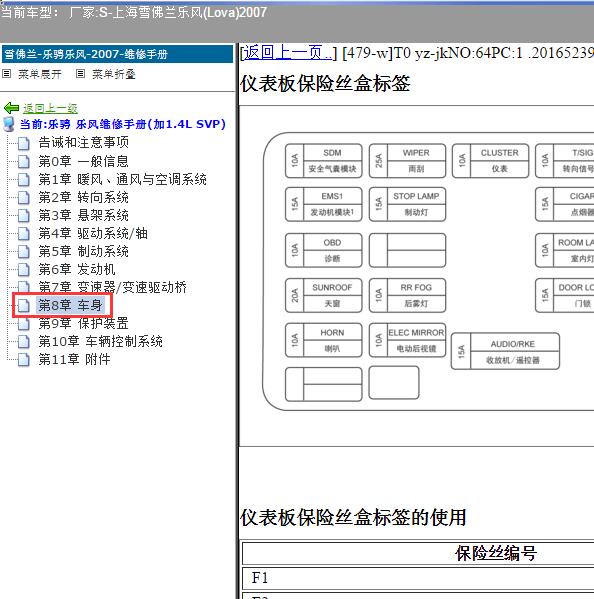This screenshot has height=599, width=594.
Task: Click the 雪佛兰-乐骋乐风-2007-维修手册 header
Action: tap(117, 54)
